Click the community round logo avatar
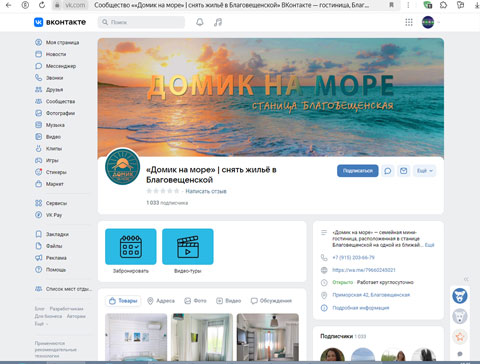 pyautogui.click(x=122, y=167)
